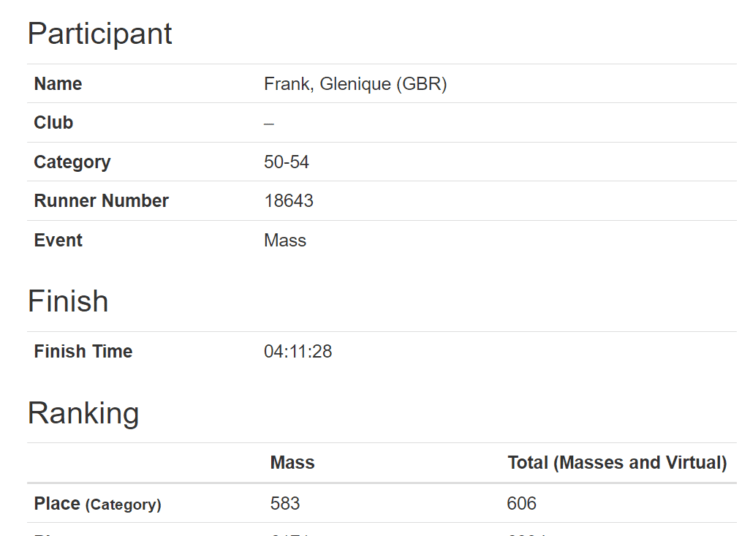Click the Mass column header in Ranking

(x=292, y=463)
